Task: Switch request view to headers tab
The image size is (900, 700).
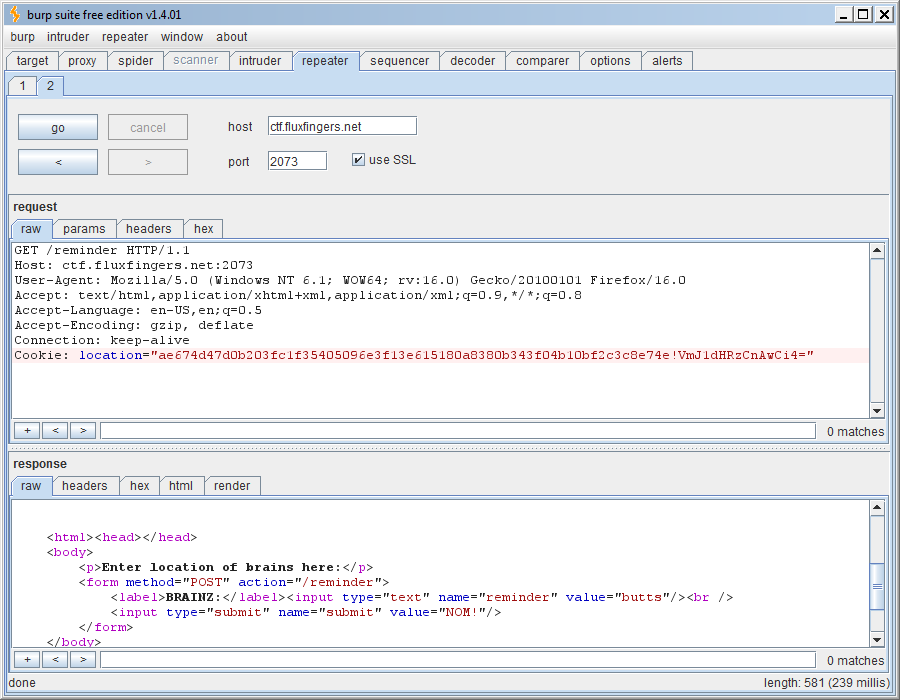Action: pos(149,229)
